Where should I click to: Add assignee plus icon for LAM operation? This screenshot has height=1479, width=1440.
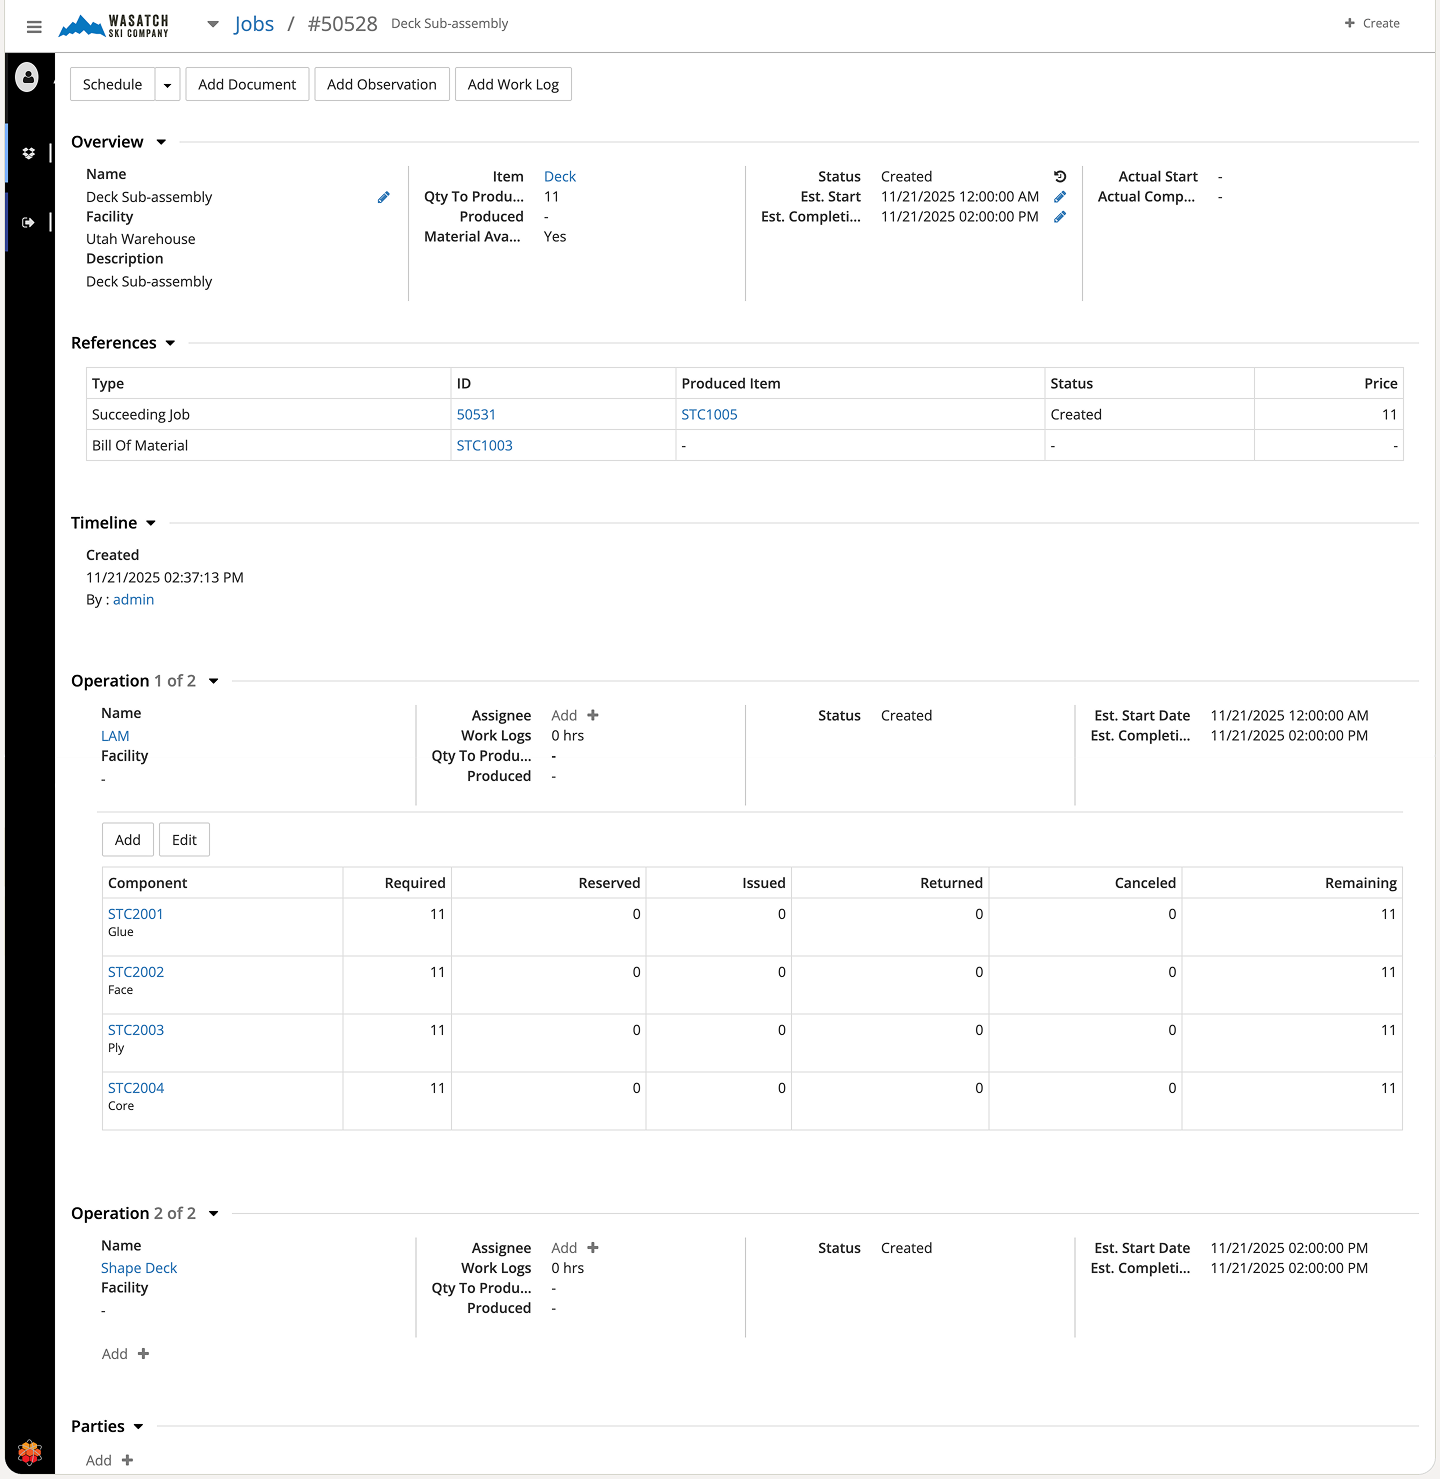tap(593, 716)
